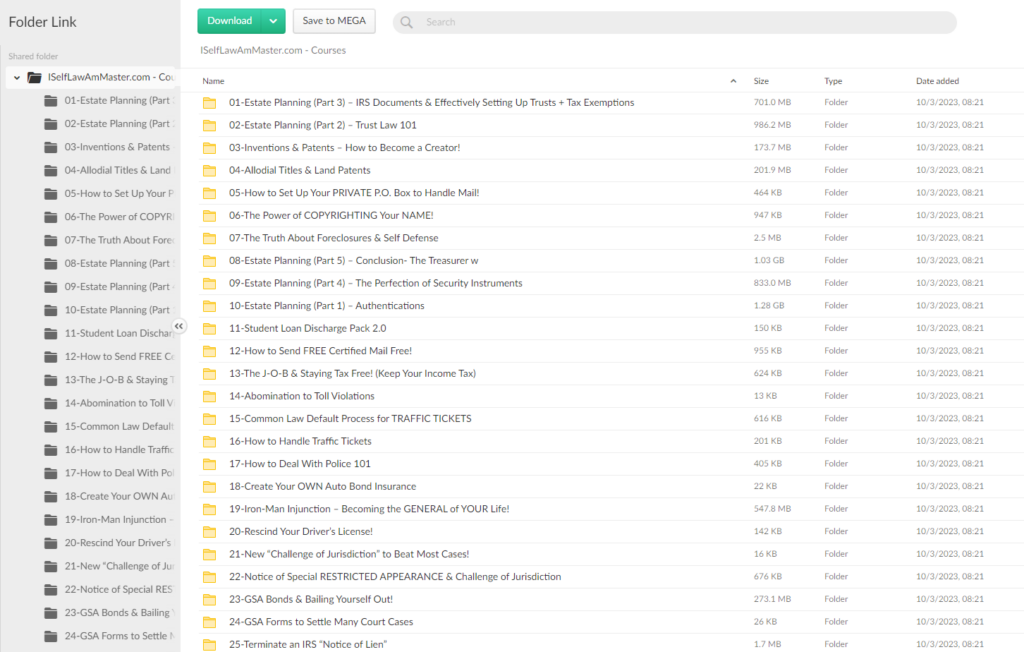
Task: Focus the Search input field
Action: point(680,22)
